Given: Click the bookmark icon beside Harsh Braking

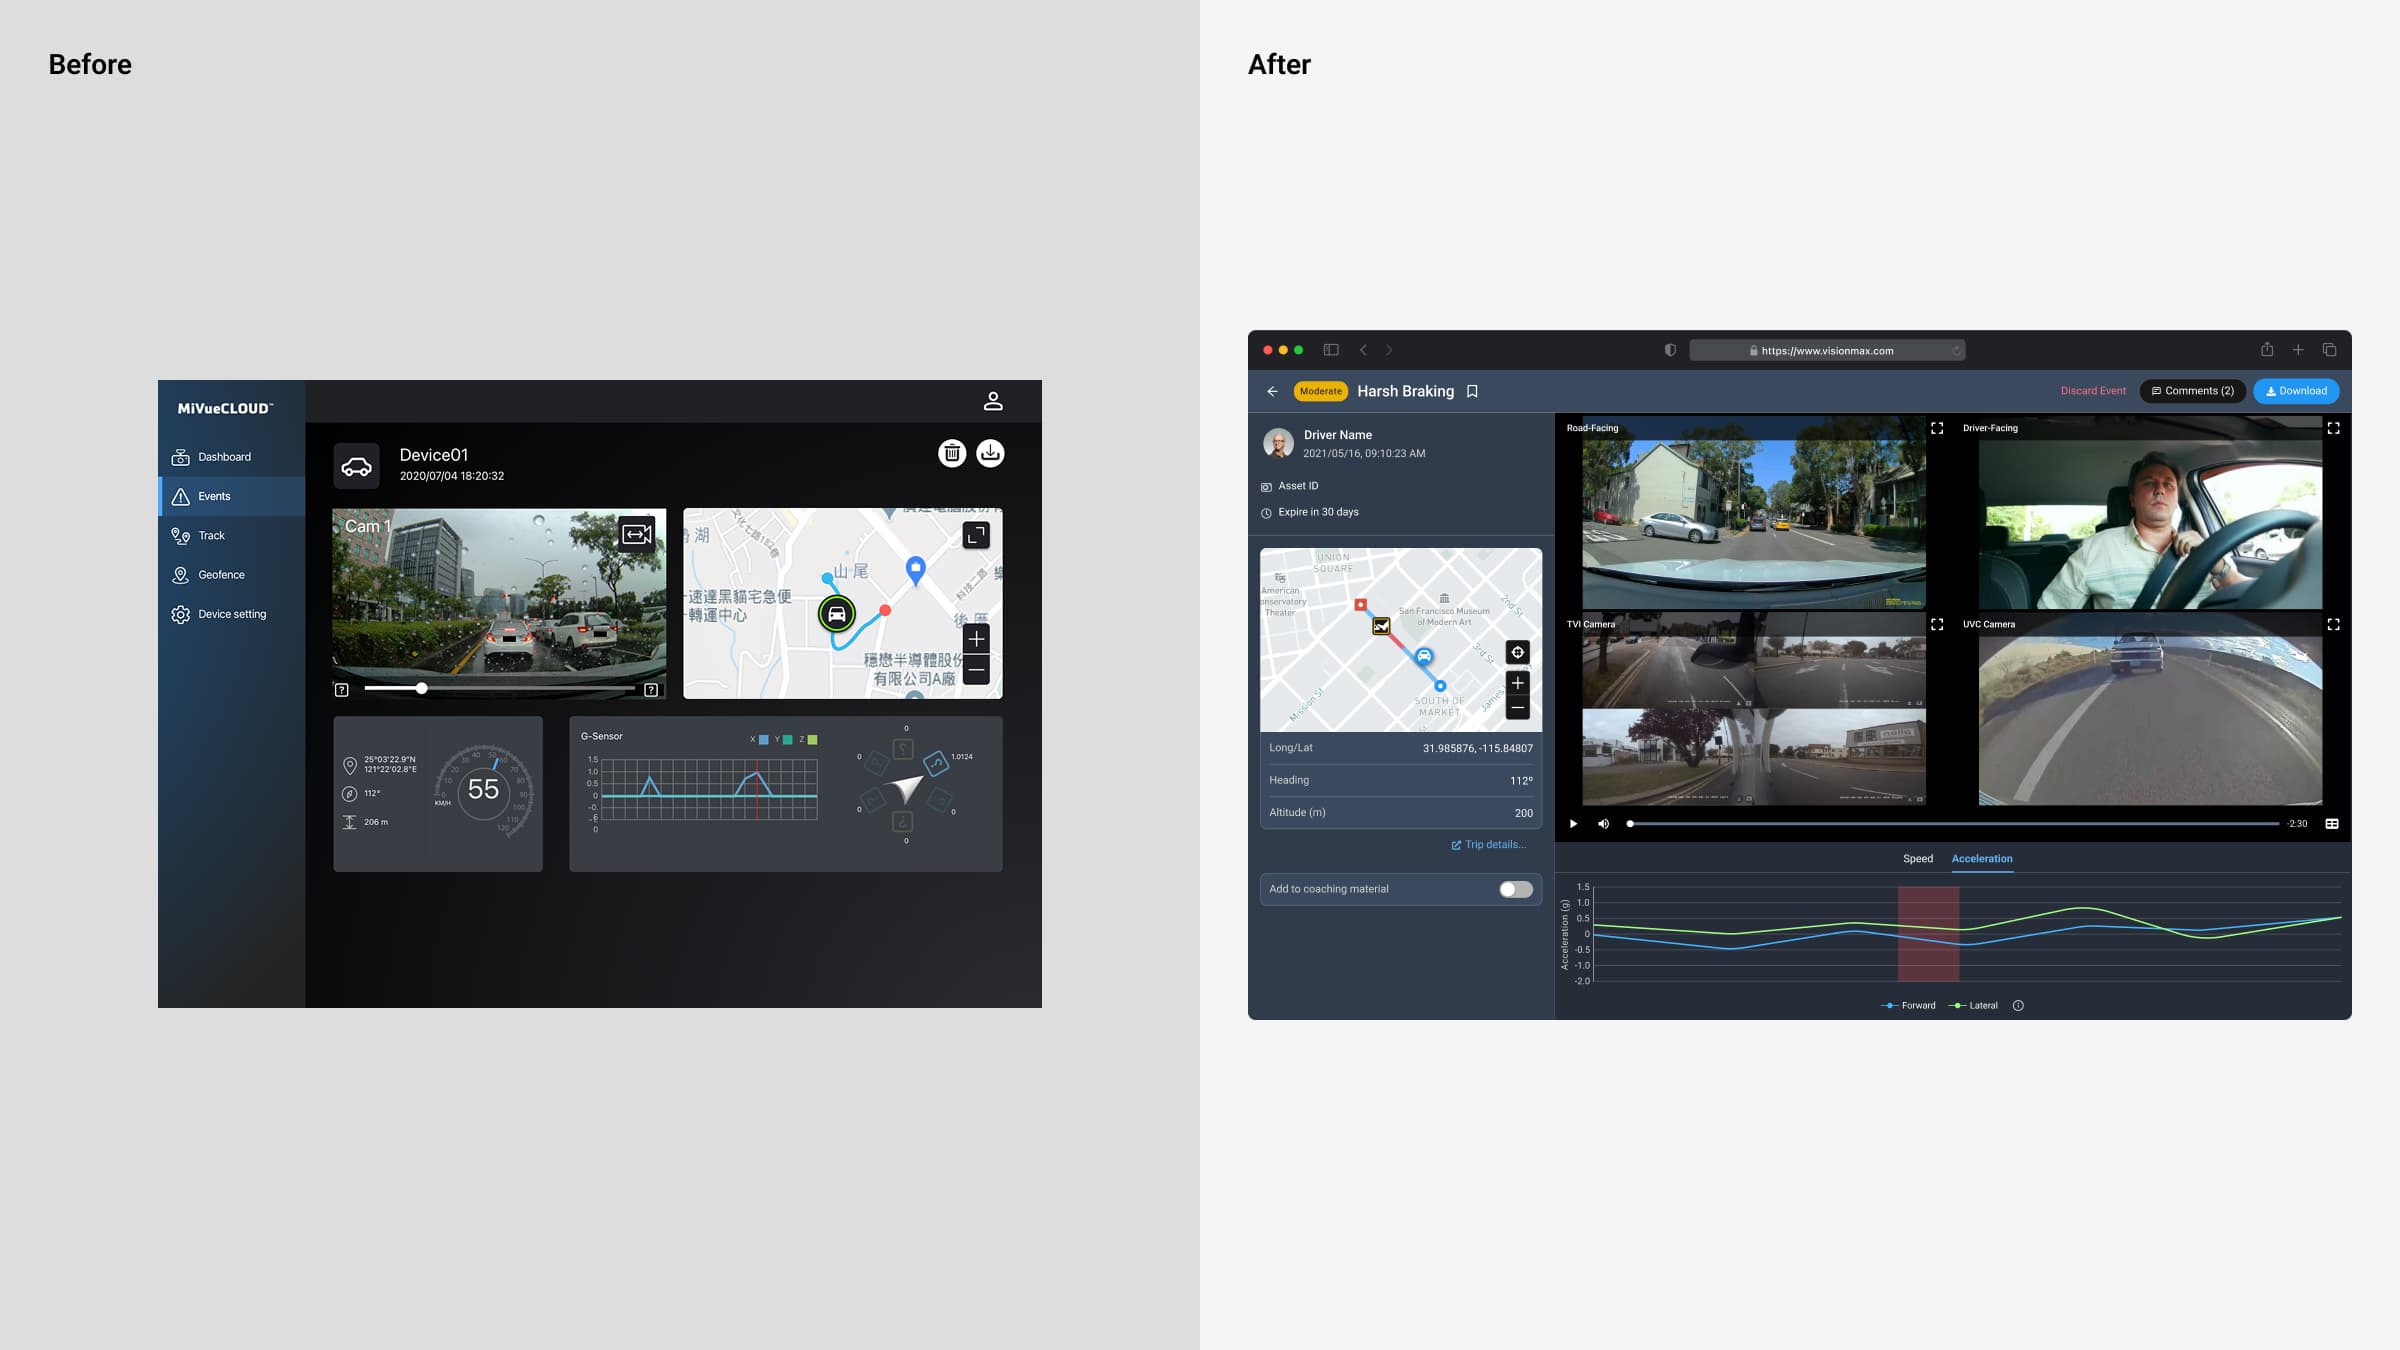Looking at the screenshot, I should click(1472, 391).
